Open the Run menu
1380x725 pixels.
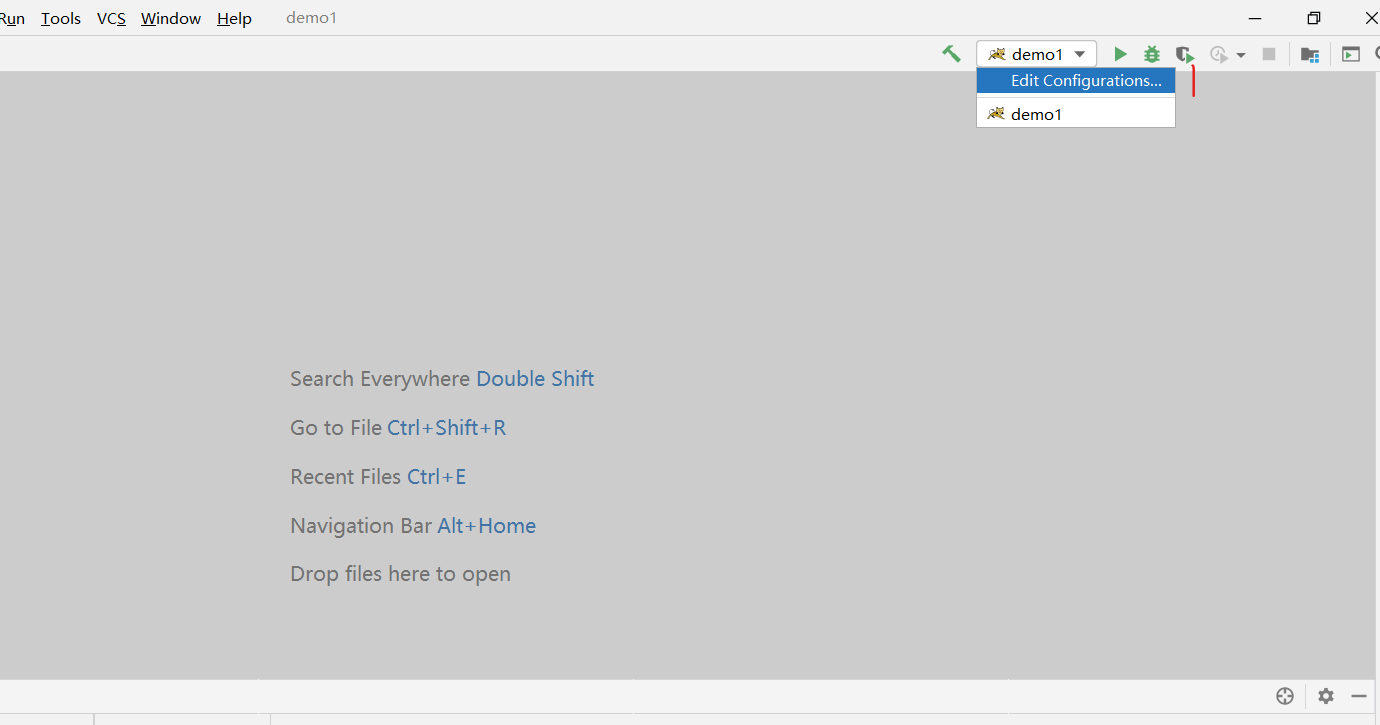[11, 18]
